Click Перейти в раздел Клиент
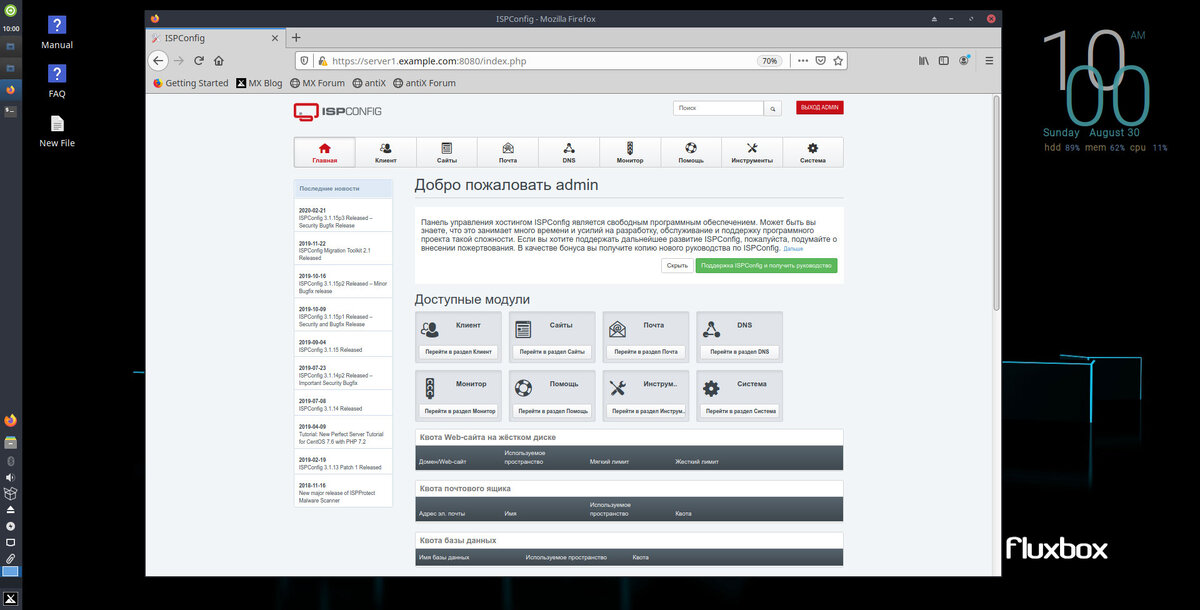This screenshot has width=1200, height=610. (x=458, y=352)
